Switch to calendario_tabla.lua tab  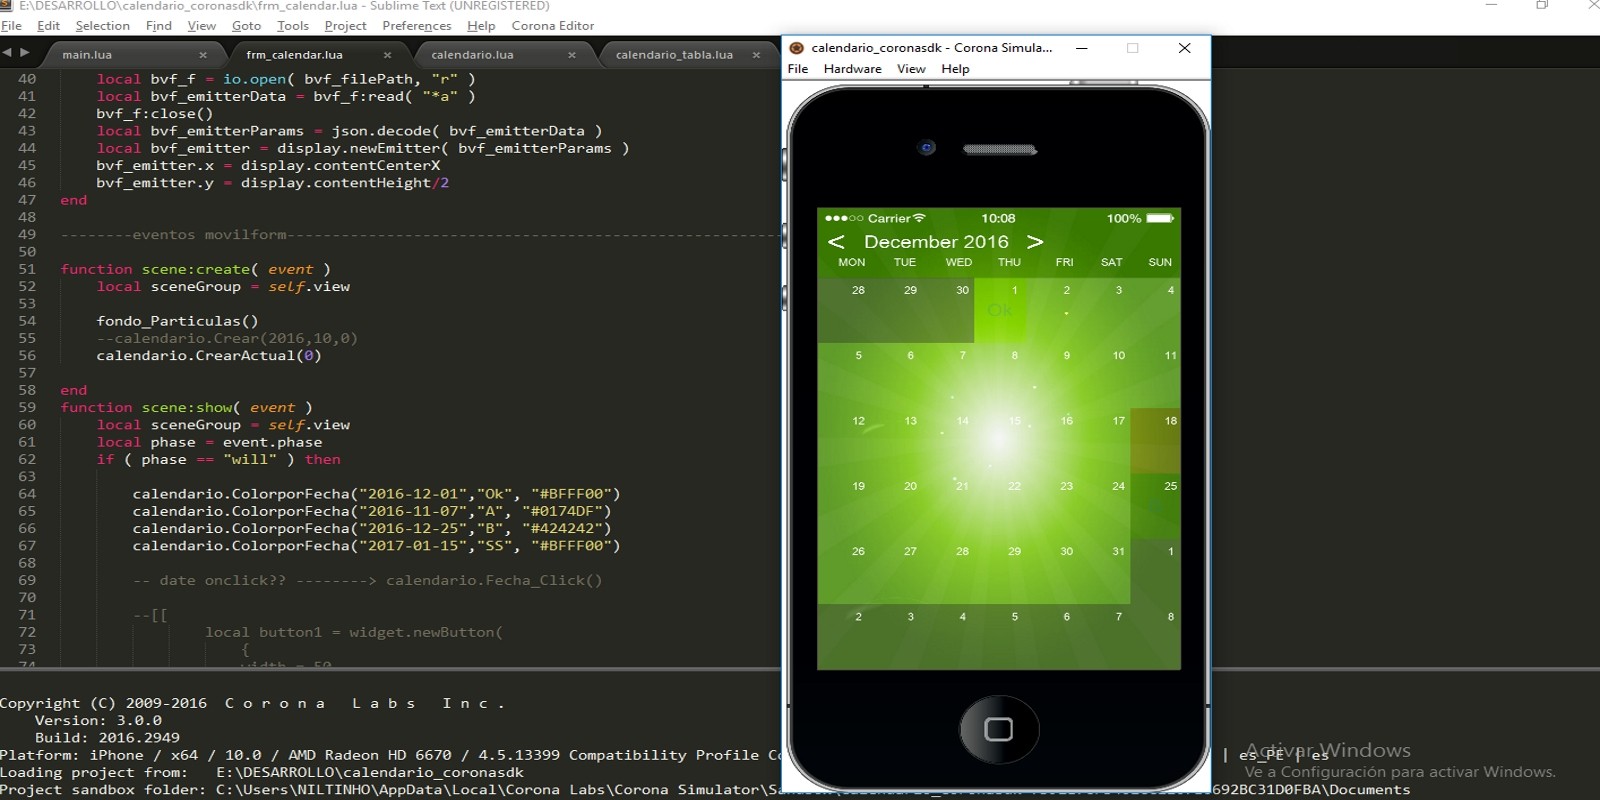click(674, 55)
